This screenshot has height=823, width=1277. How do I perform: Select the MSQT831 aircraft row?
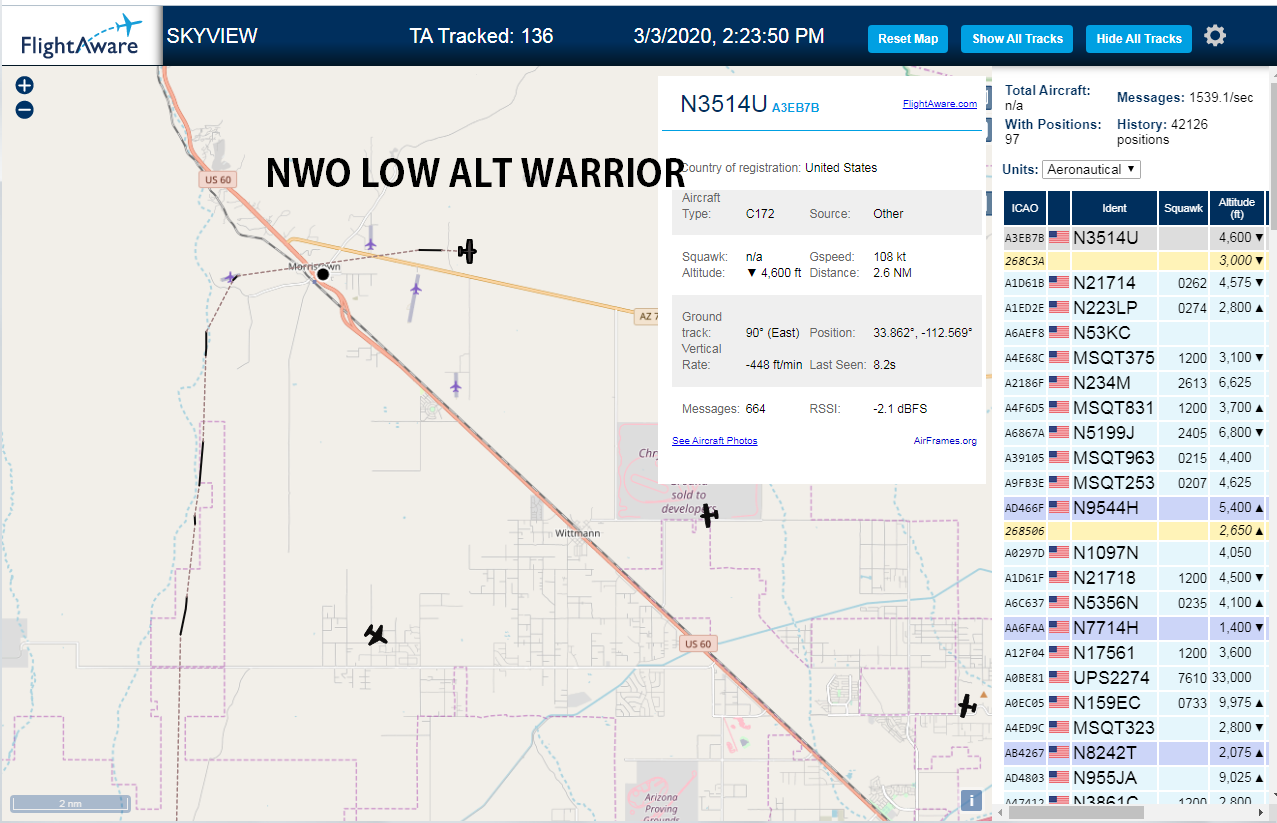coord(1135,408)
